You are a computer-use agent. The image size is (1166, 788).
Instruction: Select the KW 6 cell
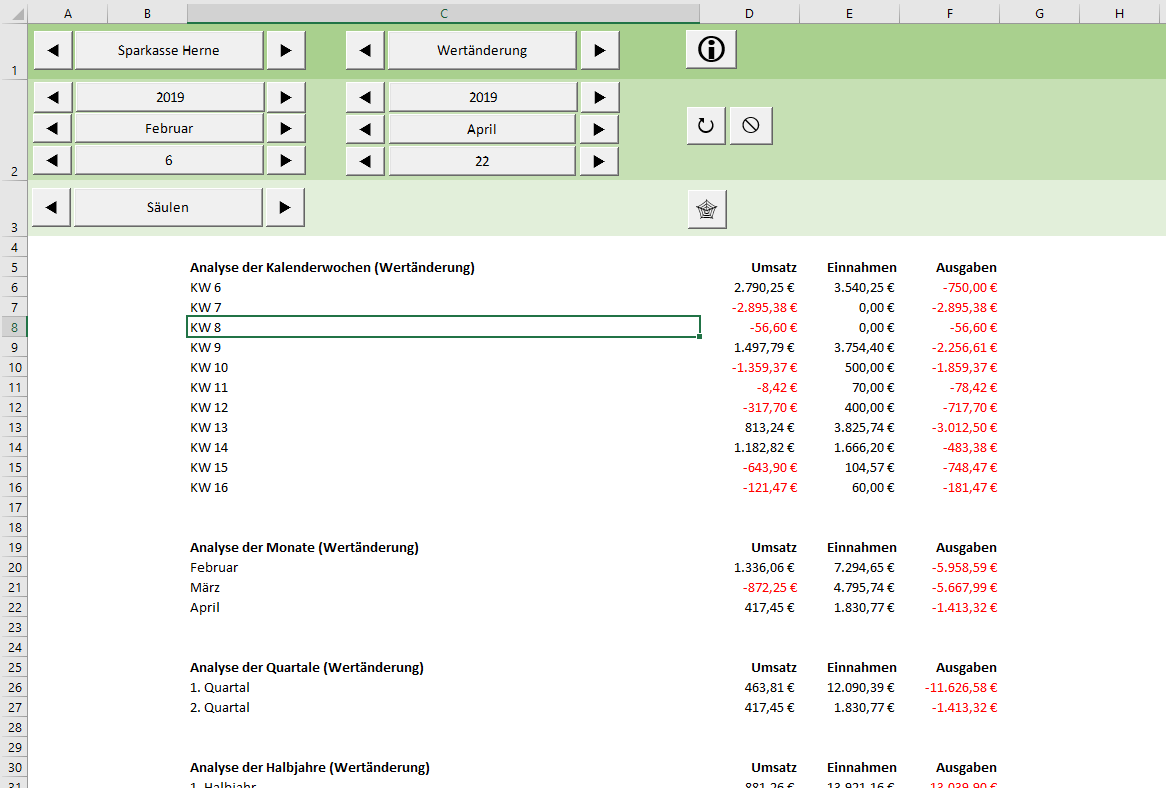pyautogui.click(x=443, y=288)
